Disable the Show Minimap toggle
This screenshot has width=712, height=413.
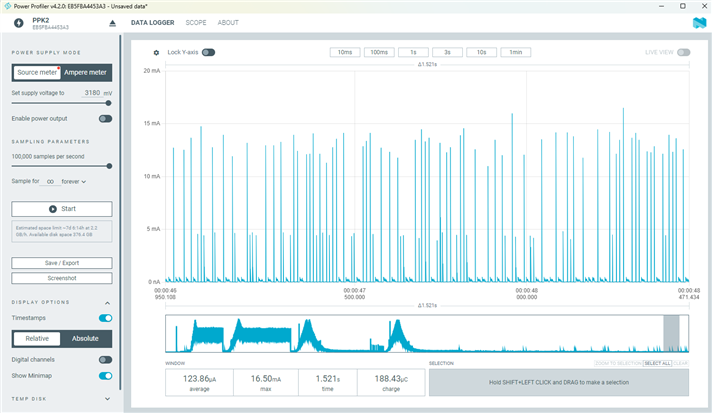pos(105,376)
